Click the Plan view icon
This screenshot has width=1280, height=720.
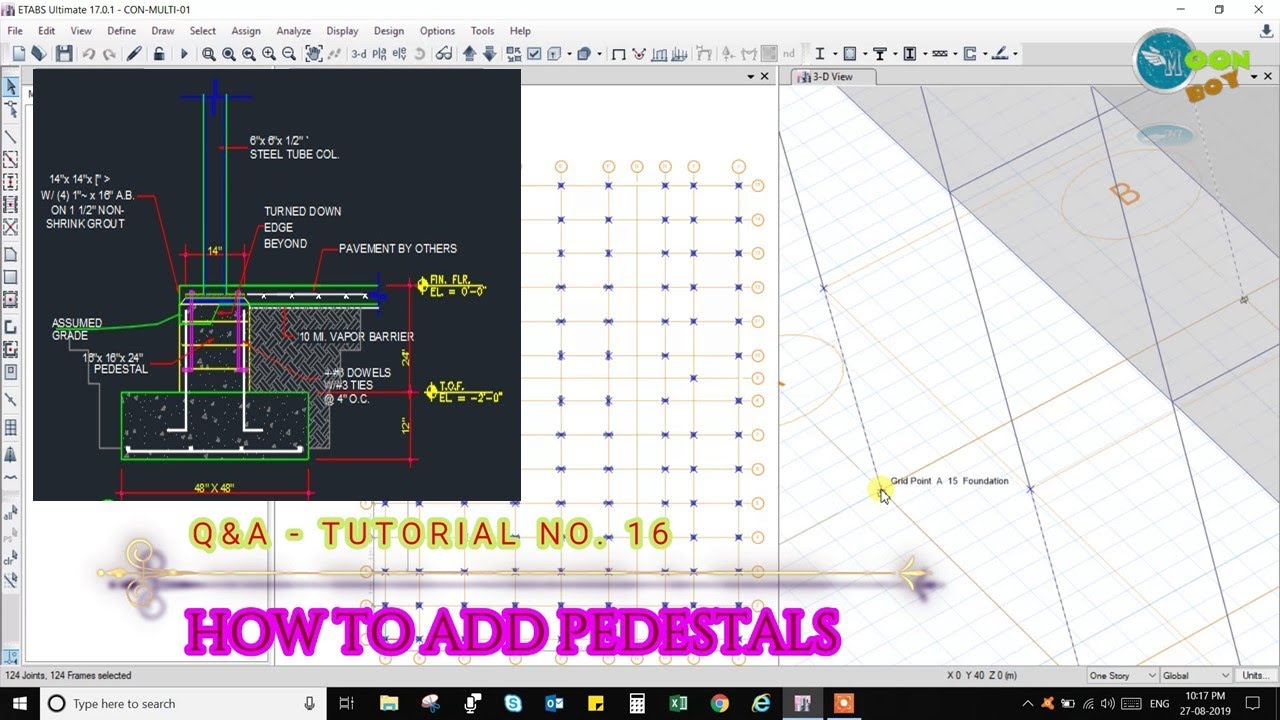point(379,54)
